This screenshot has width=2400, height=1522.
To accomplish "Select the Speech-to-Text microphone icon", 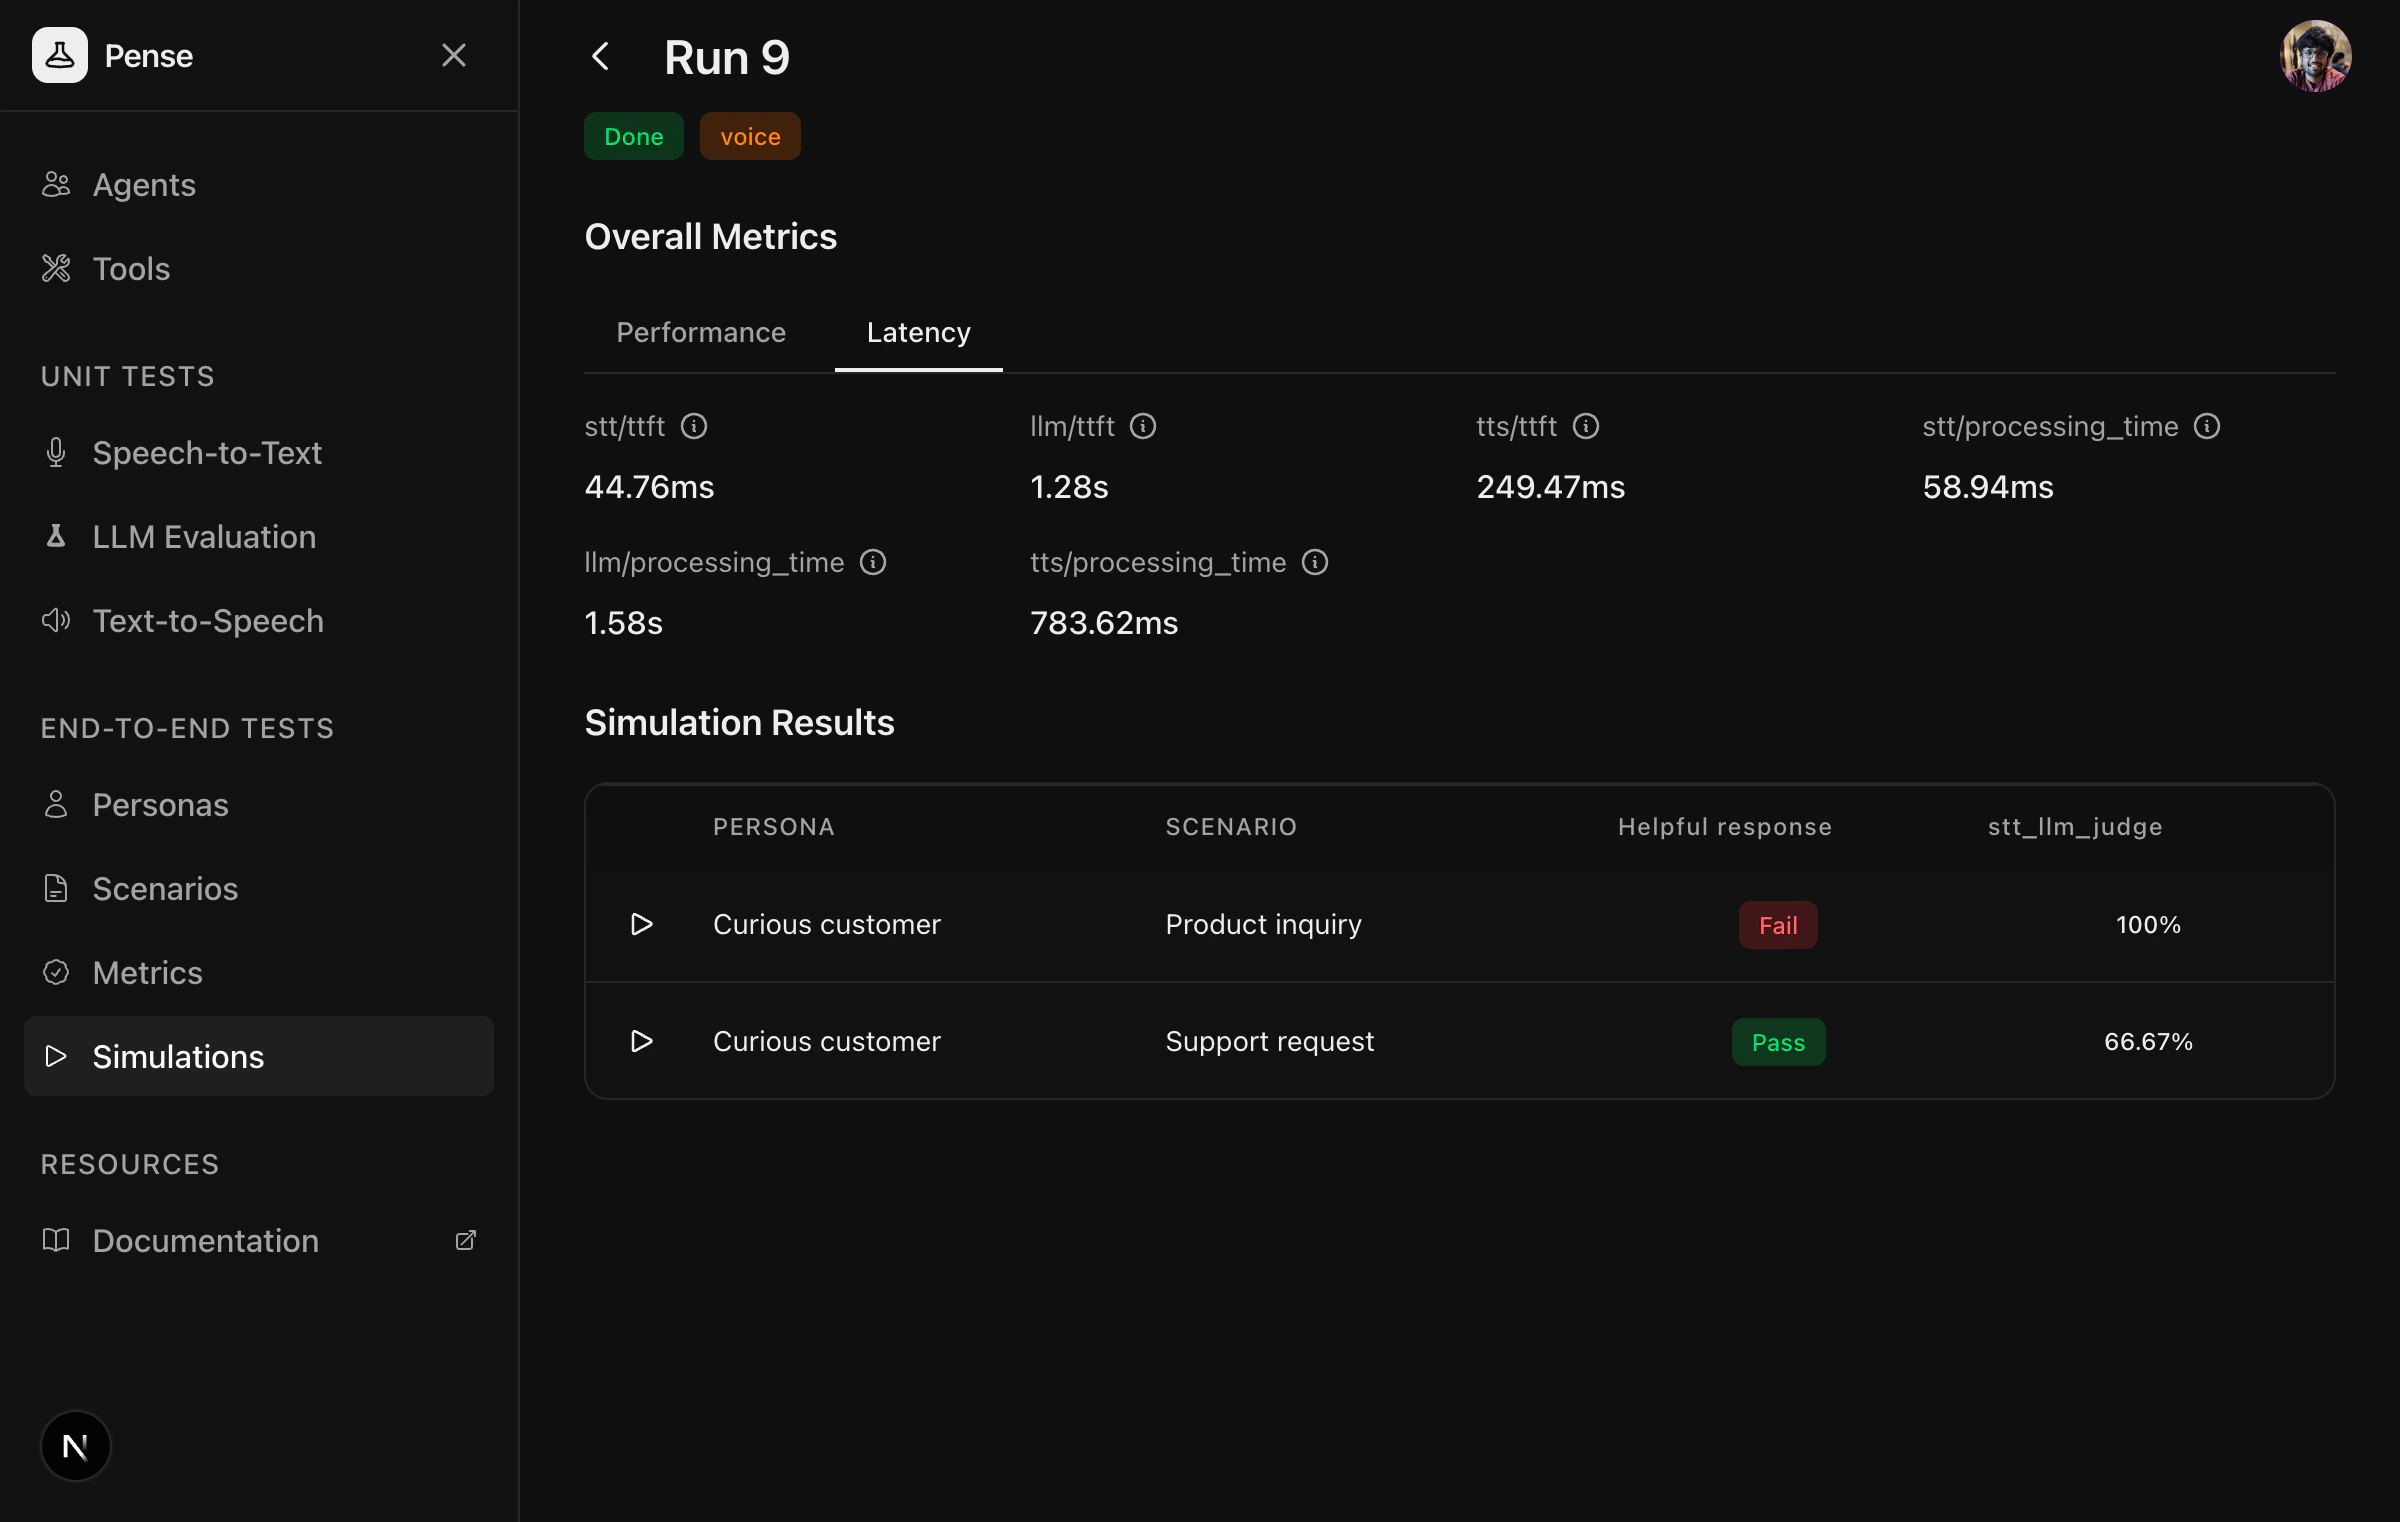I will coord(55,452).
